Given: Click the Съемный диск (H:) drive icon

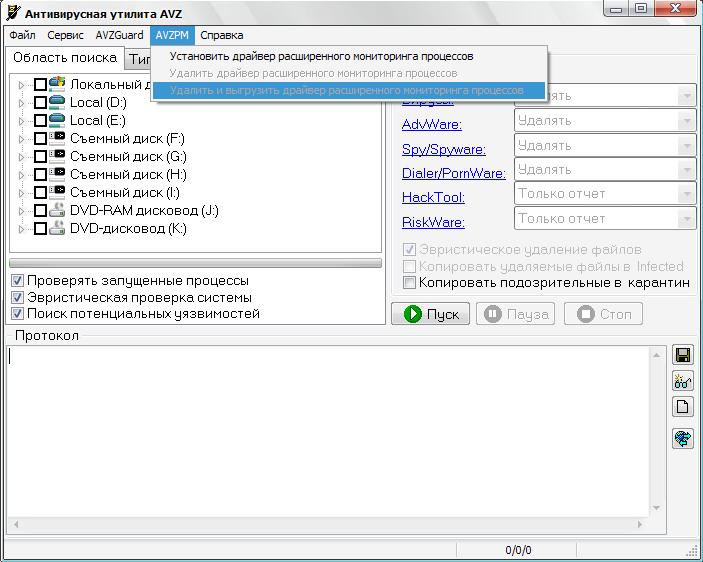Looking at the screenshot, I should click(x=57, y=174).
